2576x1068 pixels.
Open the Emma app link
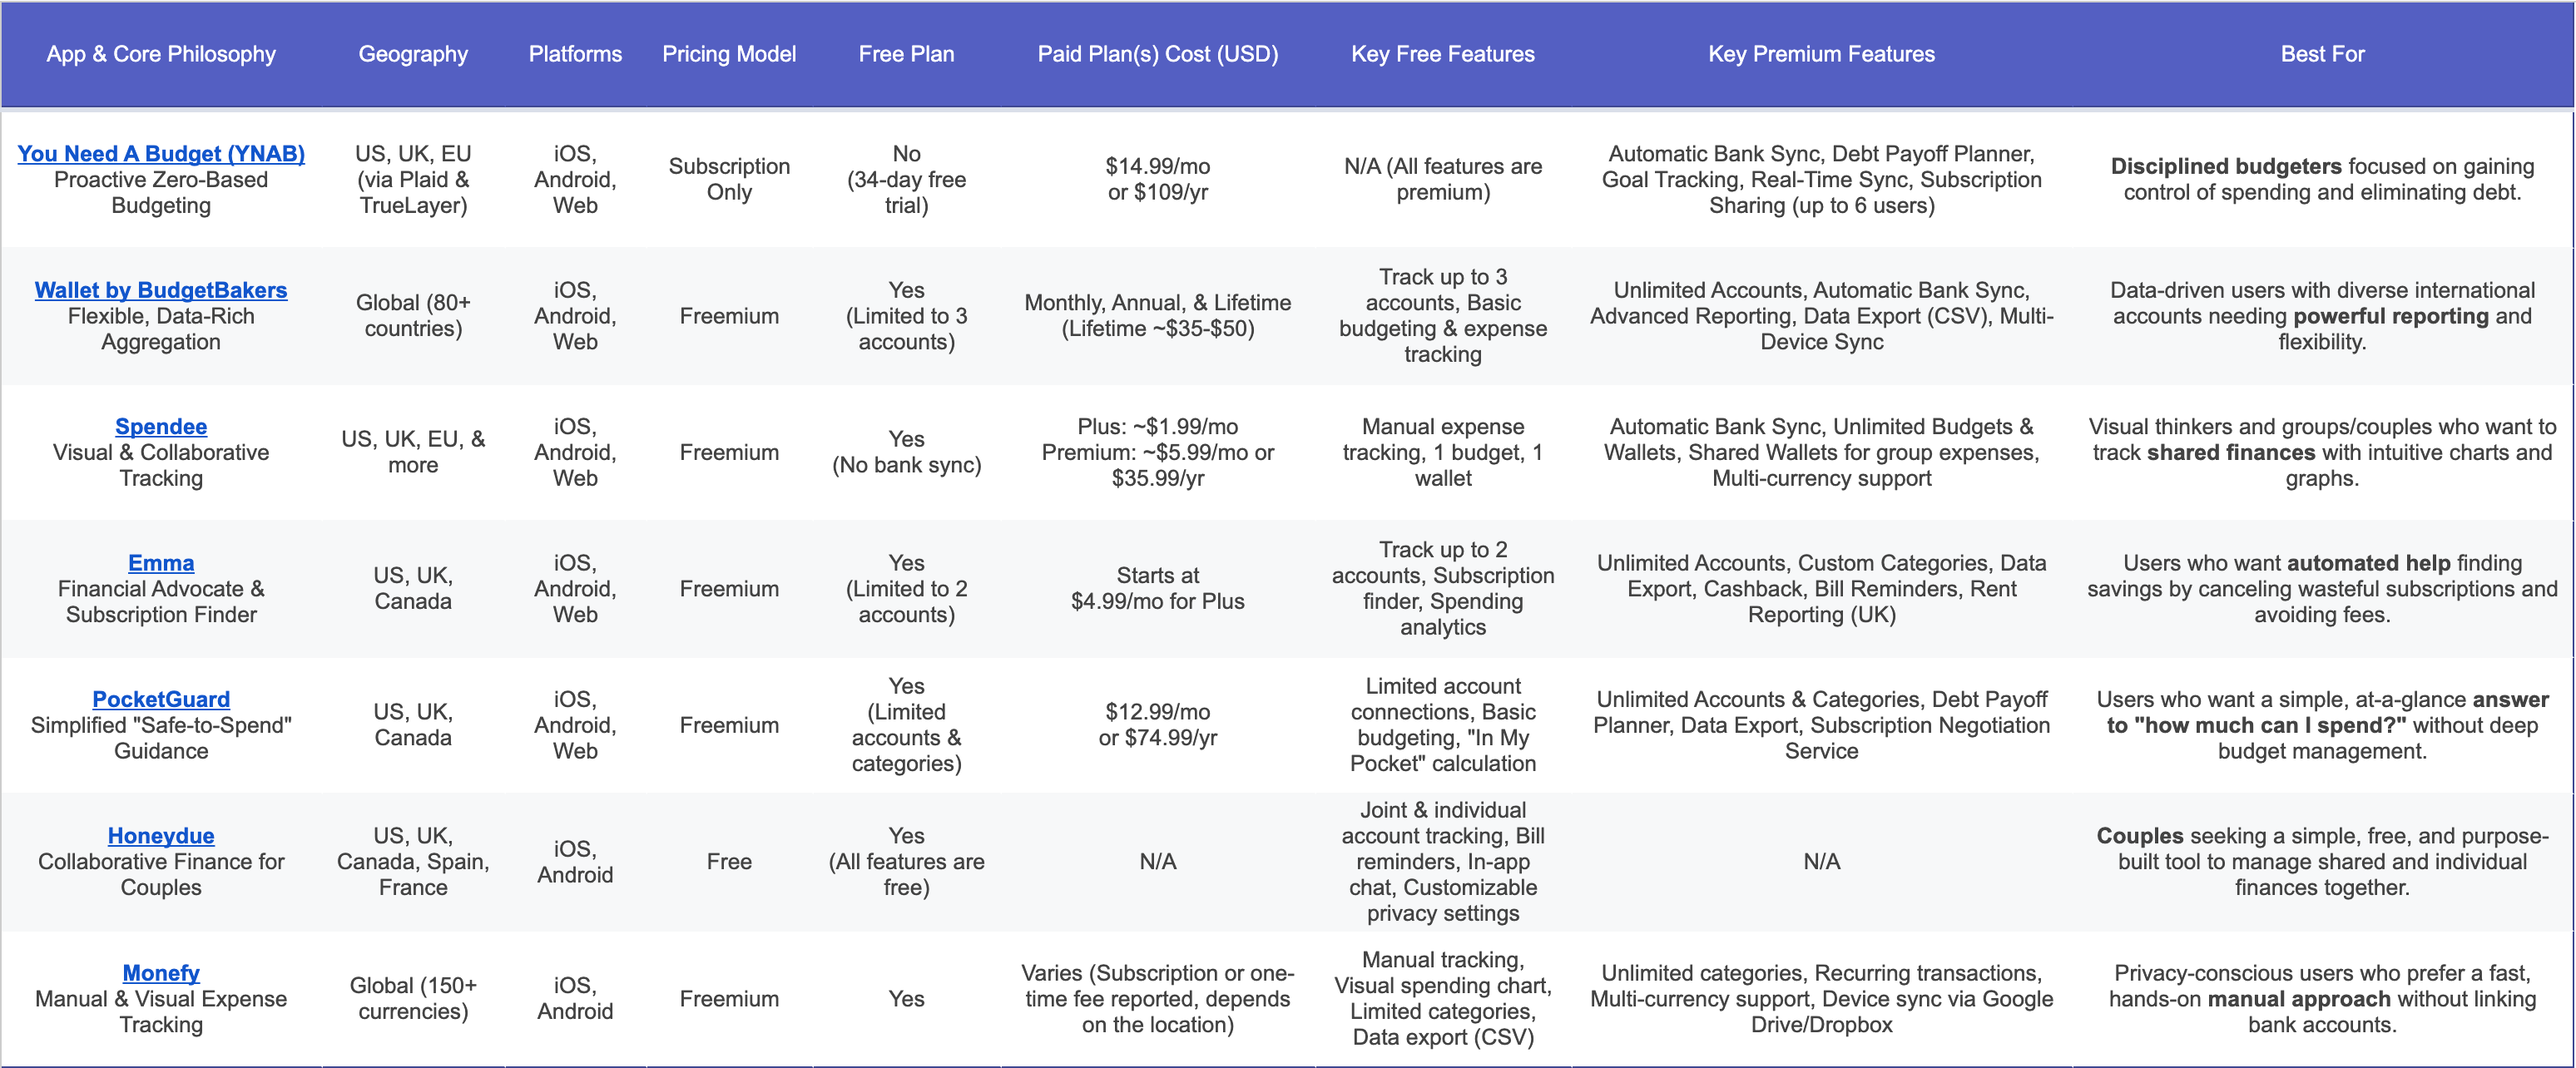coord(161,563)
